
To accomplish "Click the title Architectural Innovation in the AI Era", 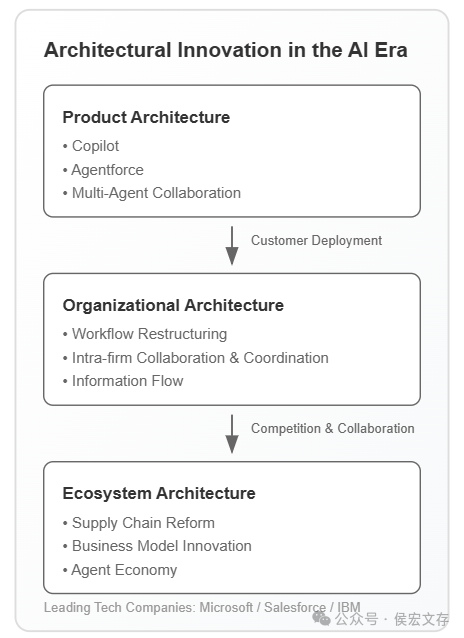I will (226, 50).
